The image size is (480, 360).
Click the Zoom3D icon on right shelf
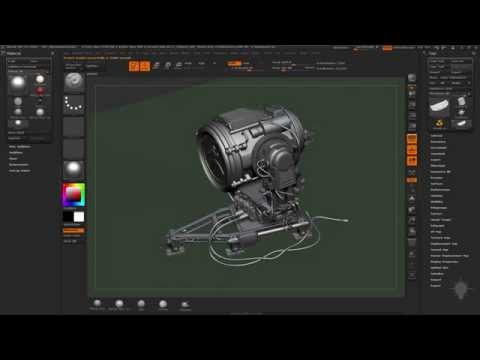[x=412, y=220]
